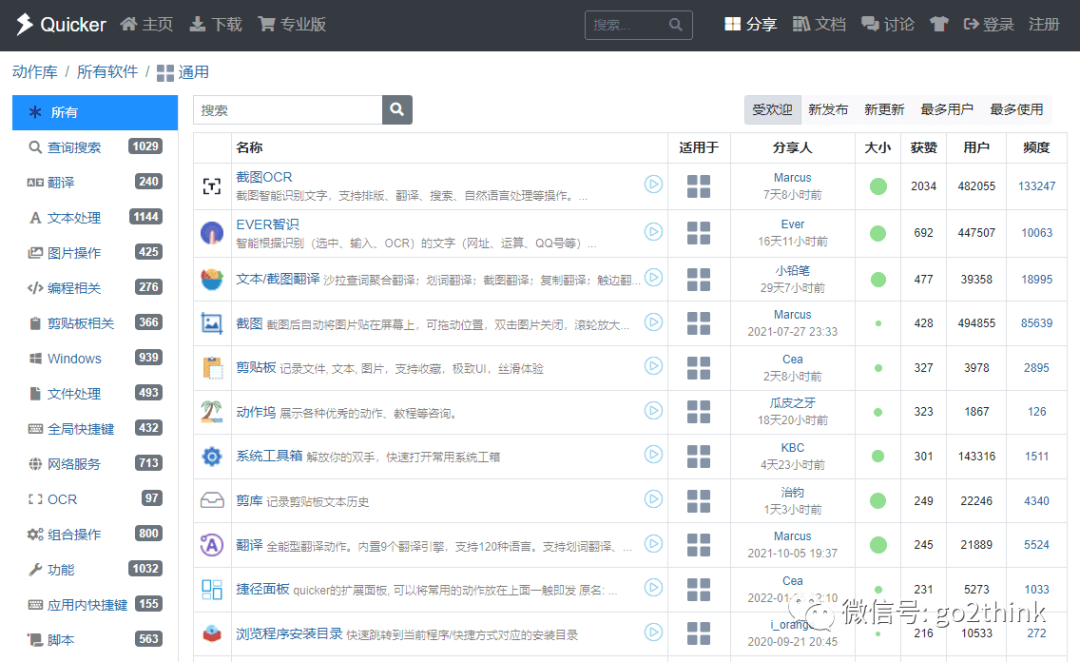Open the 文档 documentation menu
The image size is (1080, 662).
[819, 24]
